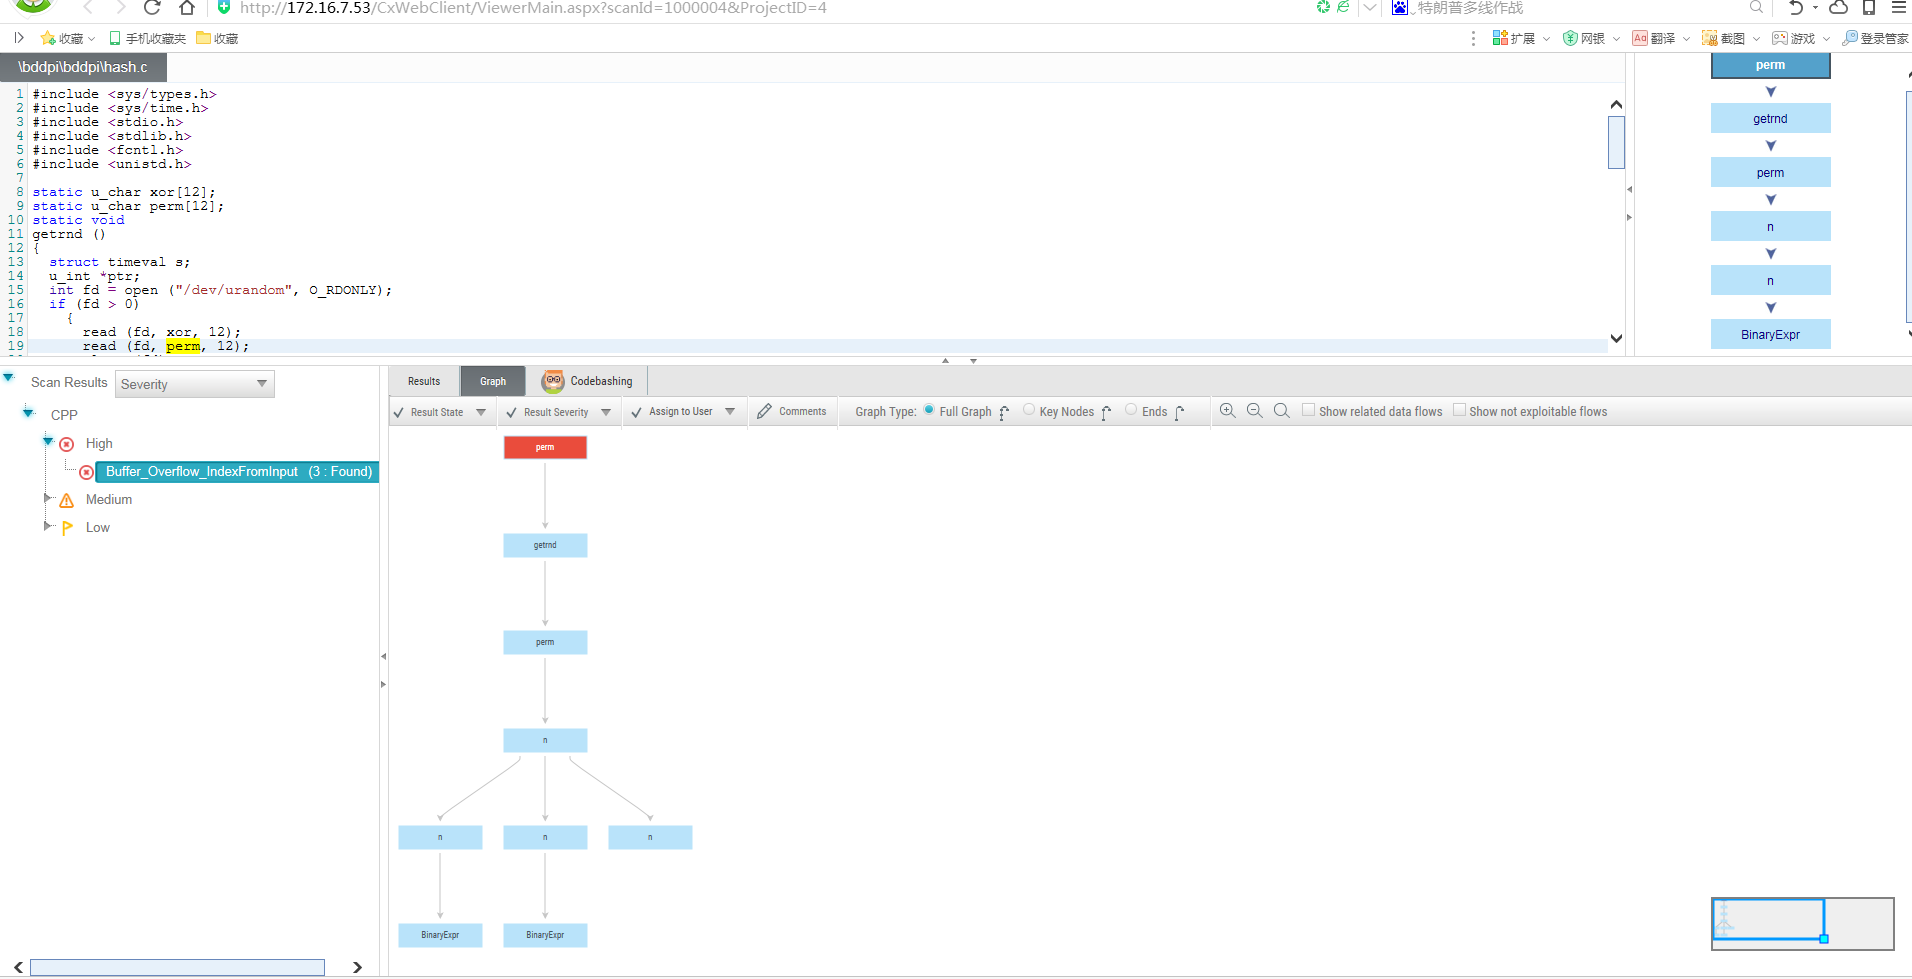The width and height of the screenshot is (1912, 979).
Task: Select the \bddpi\bddpi\hash.c file tab
Action: click(83, 67)
